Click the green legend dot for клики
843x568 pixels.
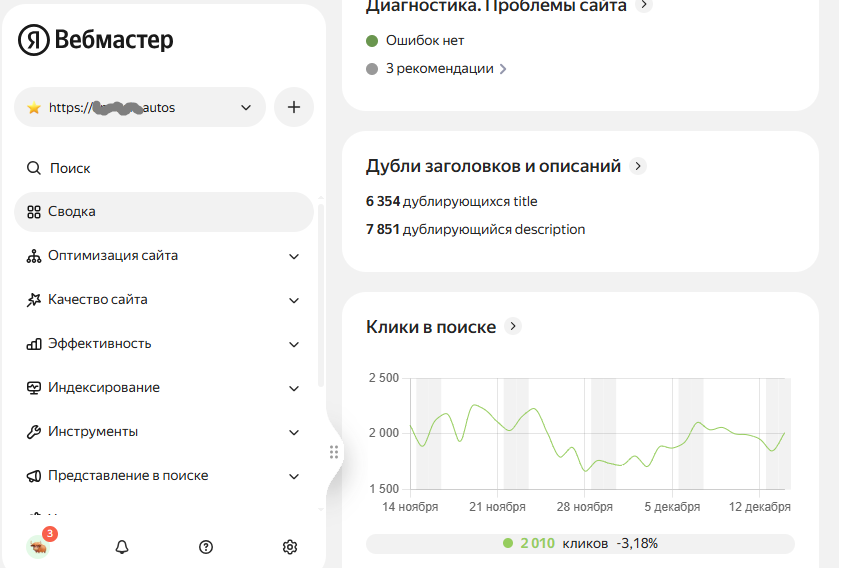pos(508,543)
